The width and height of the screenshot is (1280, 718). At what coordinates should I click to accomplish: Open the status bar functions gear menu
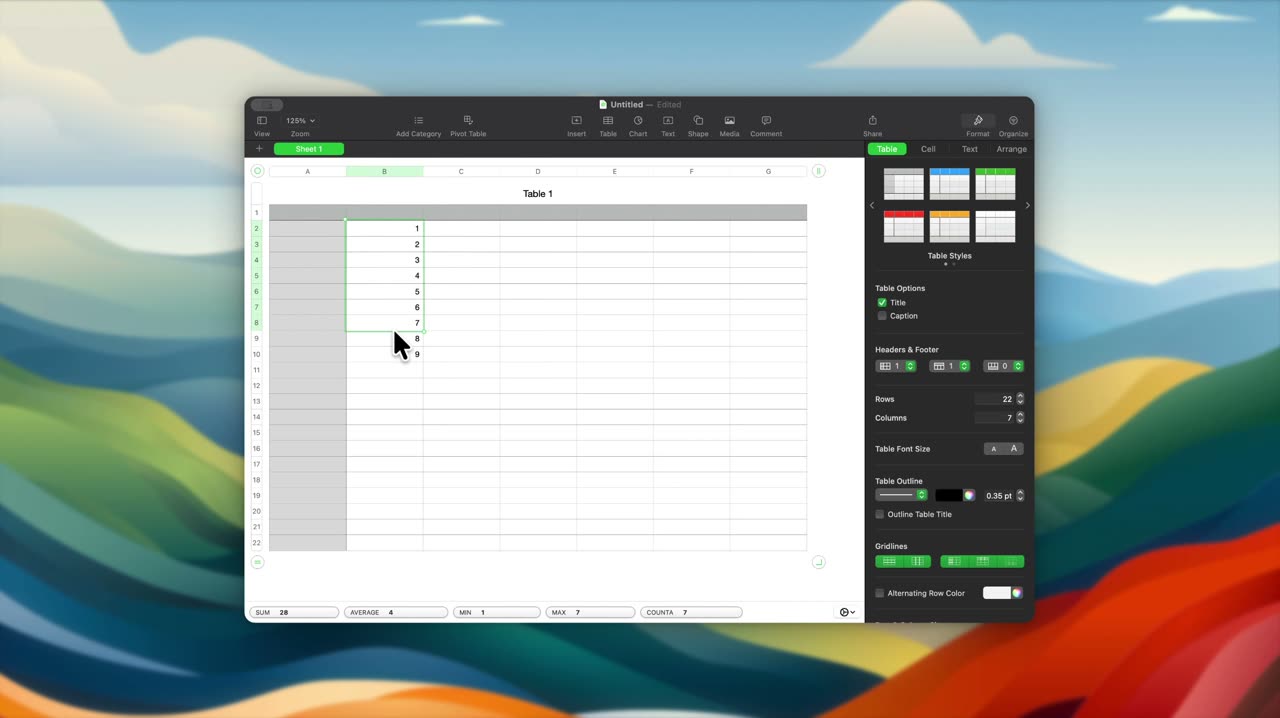[848, 612]
